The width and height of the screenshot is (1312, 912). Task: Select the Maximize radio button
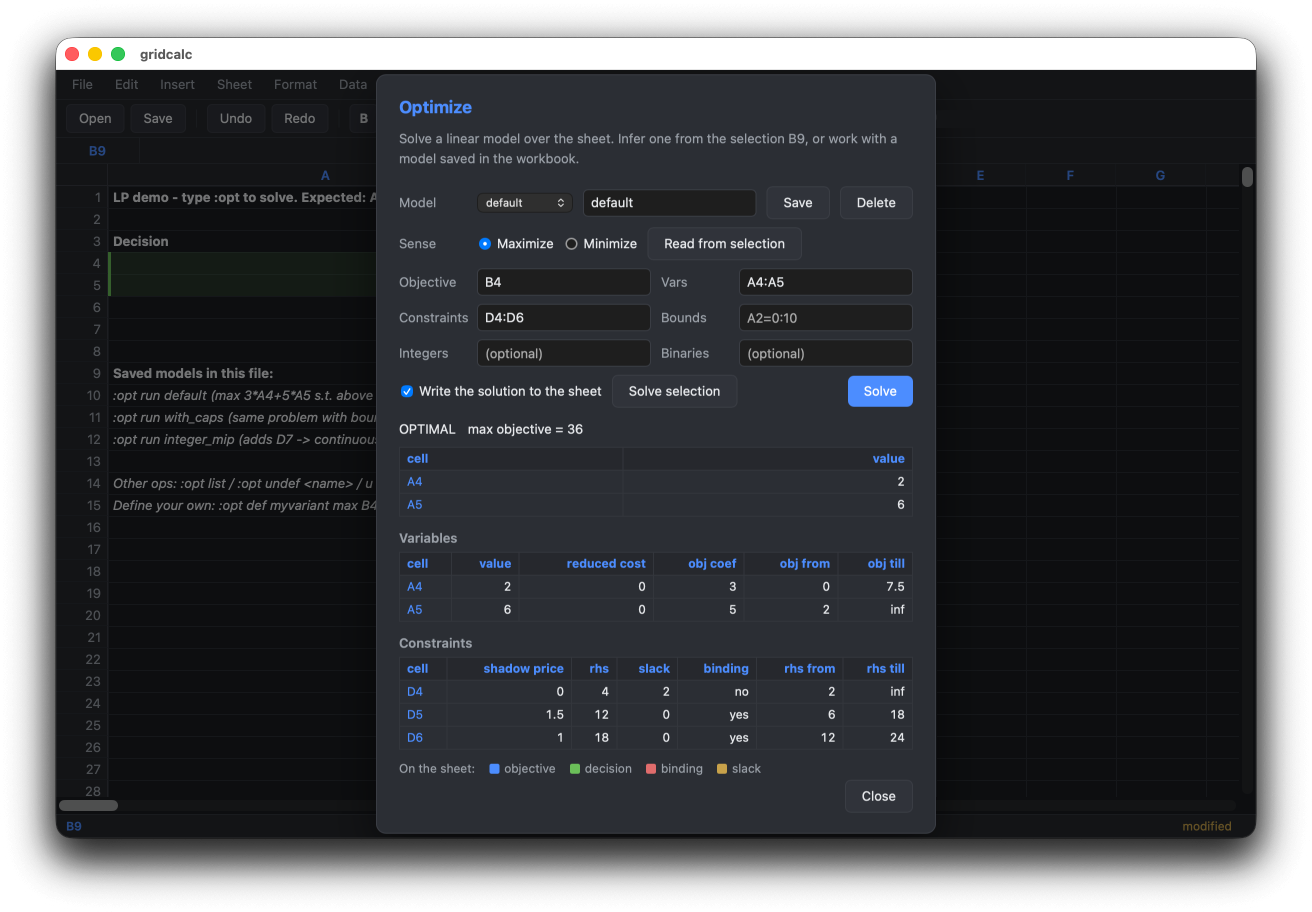[x=485, y=244]
